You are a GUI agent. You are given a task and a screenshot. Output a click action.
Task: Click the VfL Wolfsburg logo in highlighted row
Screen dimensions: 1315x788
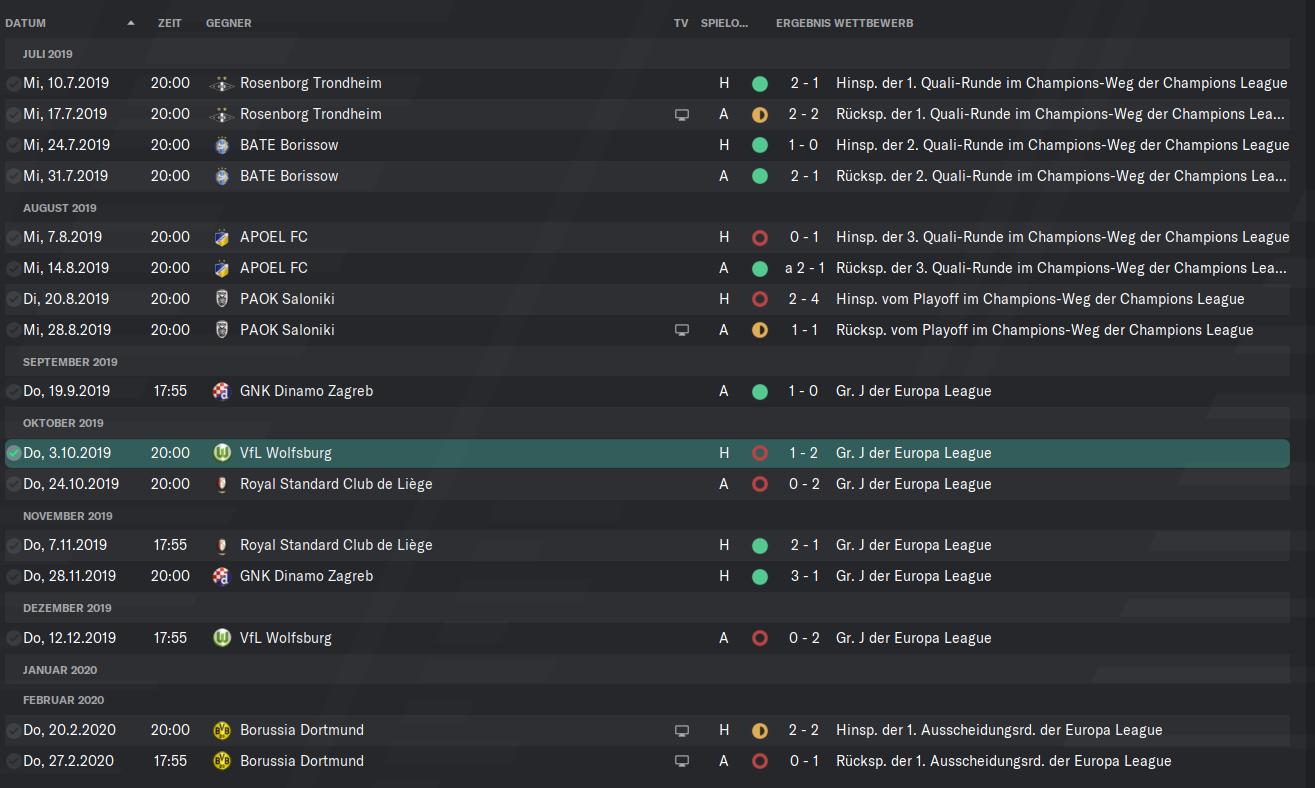click(222, 453)
